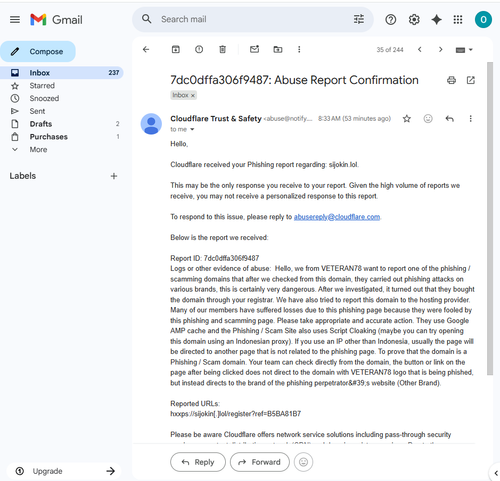Click sender name Cloudflare Trust & Safety
This screenshot has width=500, height=481.
click(216, 119)
